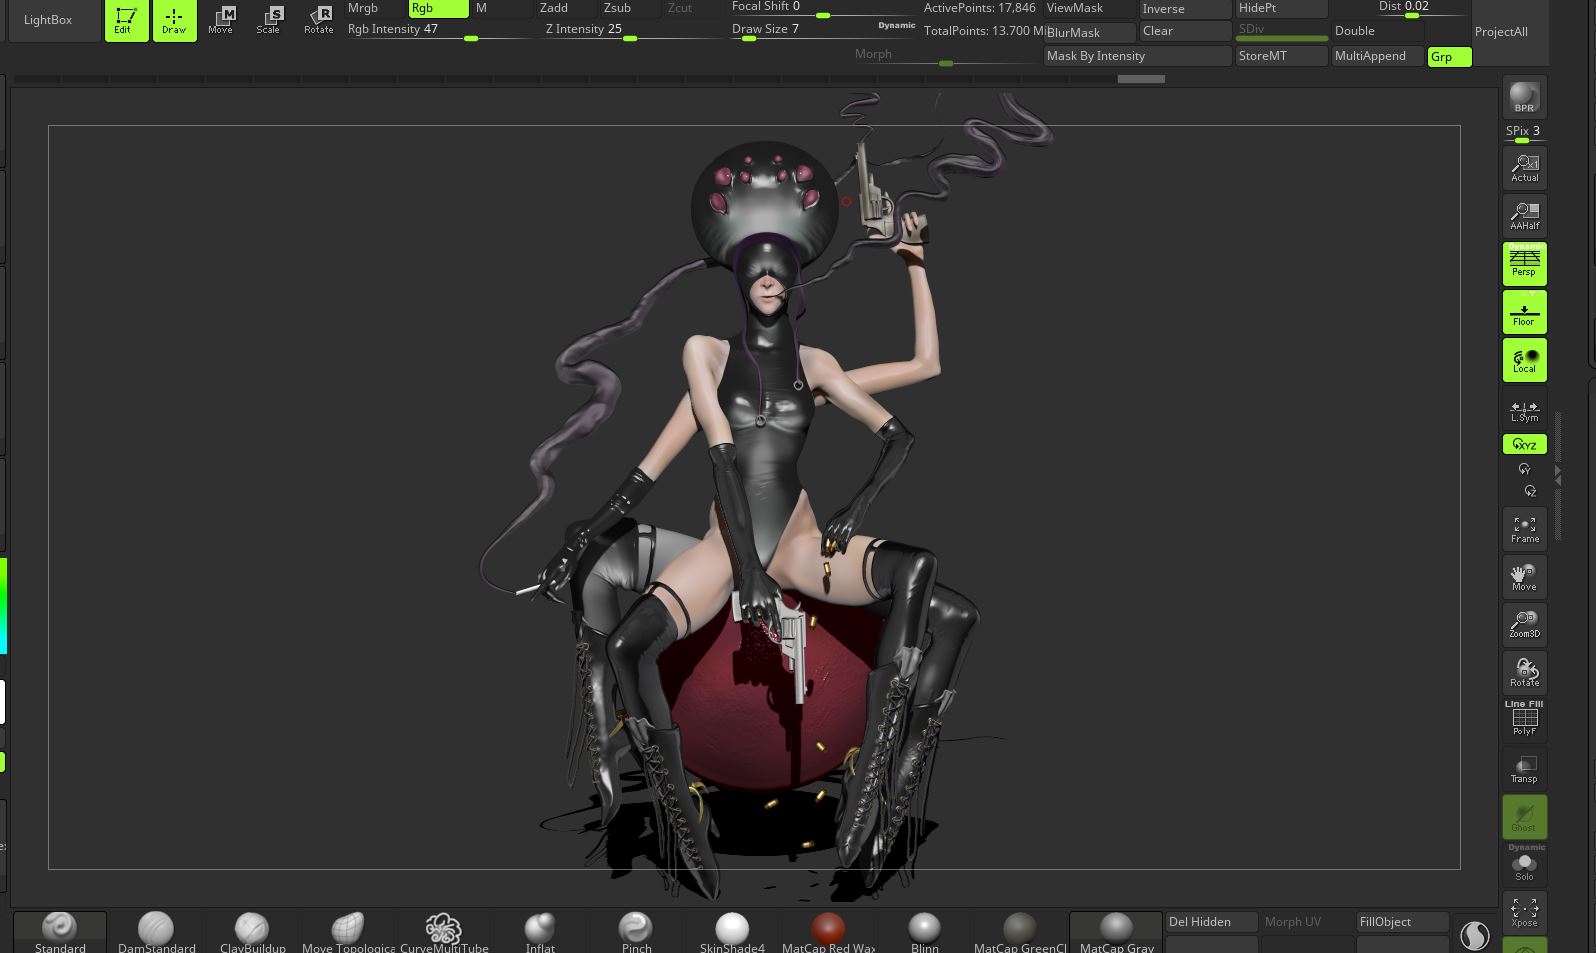Click Mask By Intensity

point(1137,56)
